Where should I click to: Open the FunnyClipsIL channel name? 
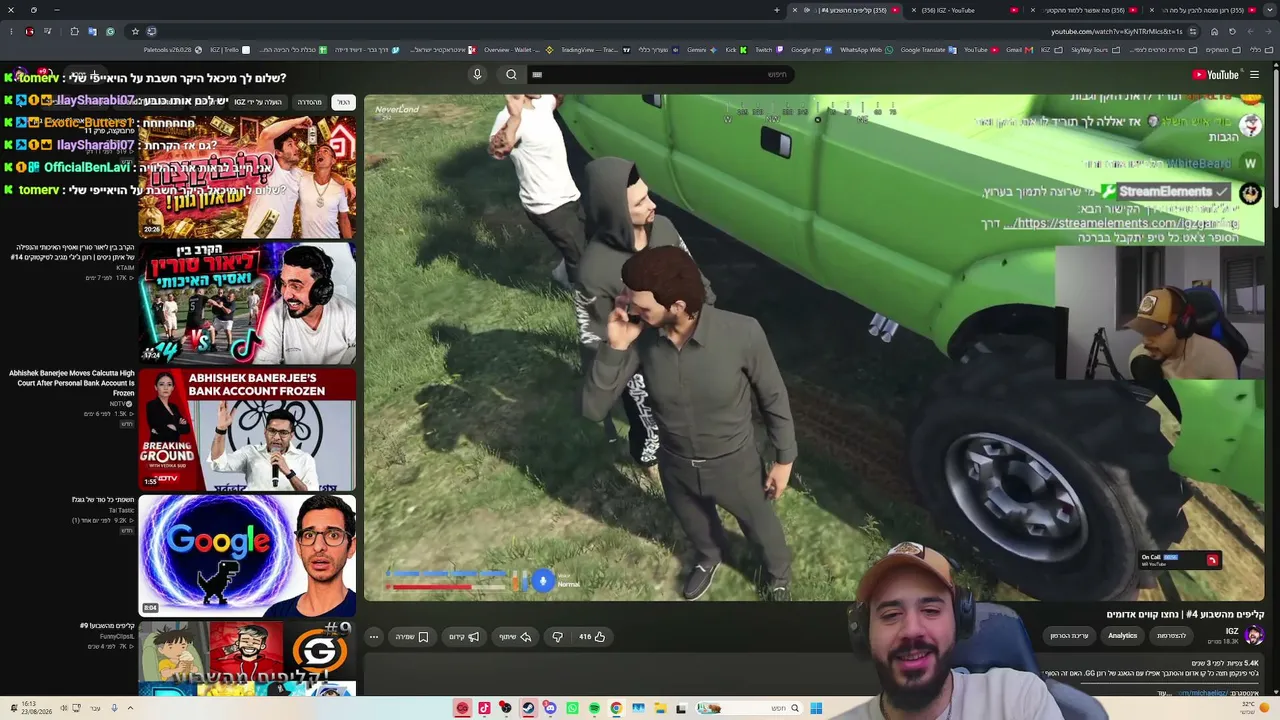tap(117, 636)
